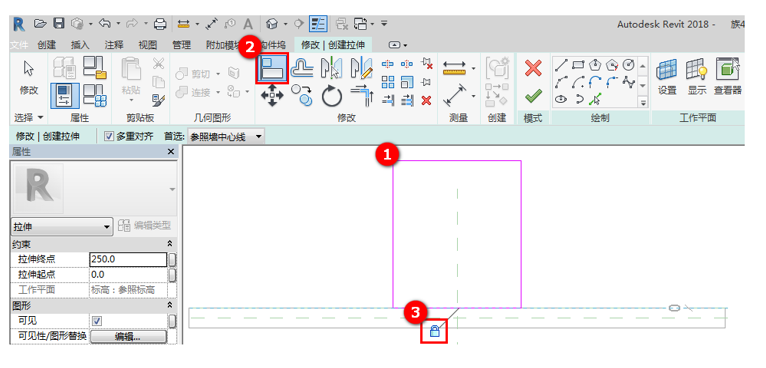The height and width of the screenshot is (368, 766).
Task: Open the work plane 设置 tool
Action: (667, 76)
